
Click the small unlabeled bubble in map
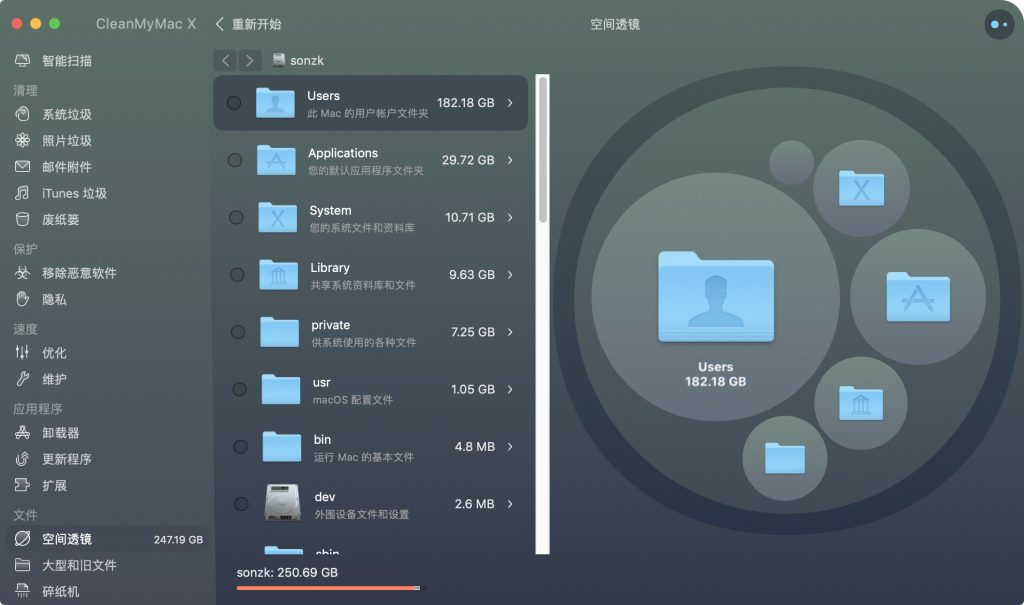792,163
